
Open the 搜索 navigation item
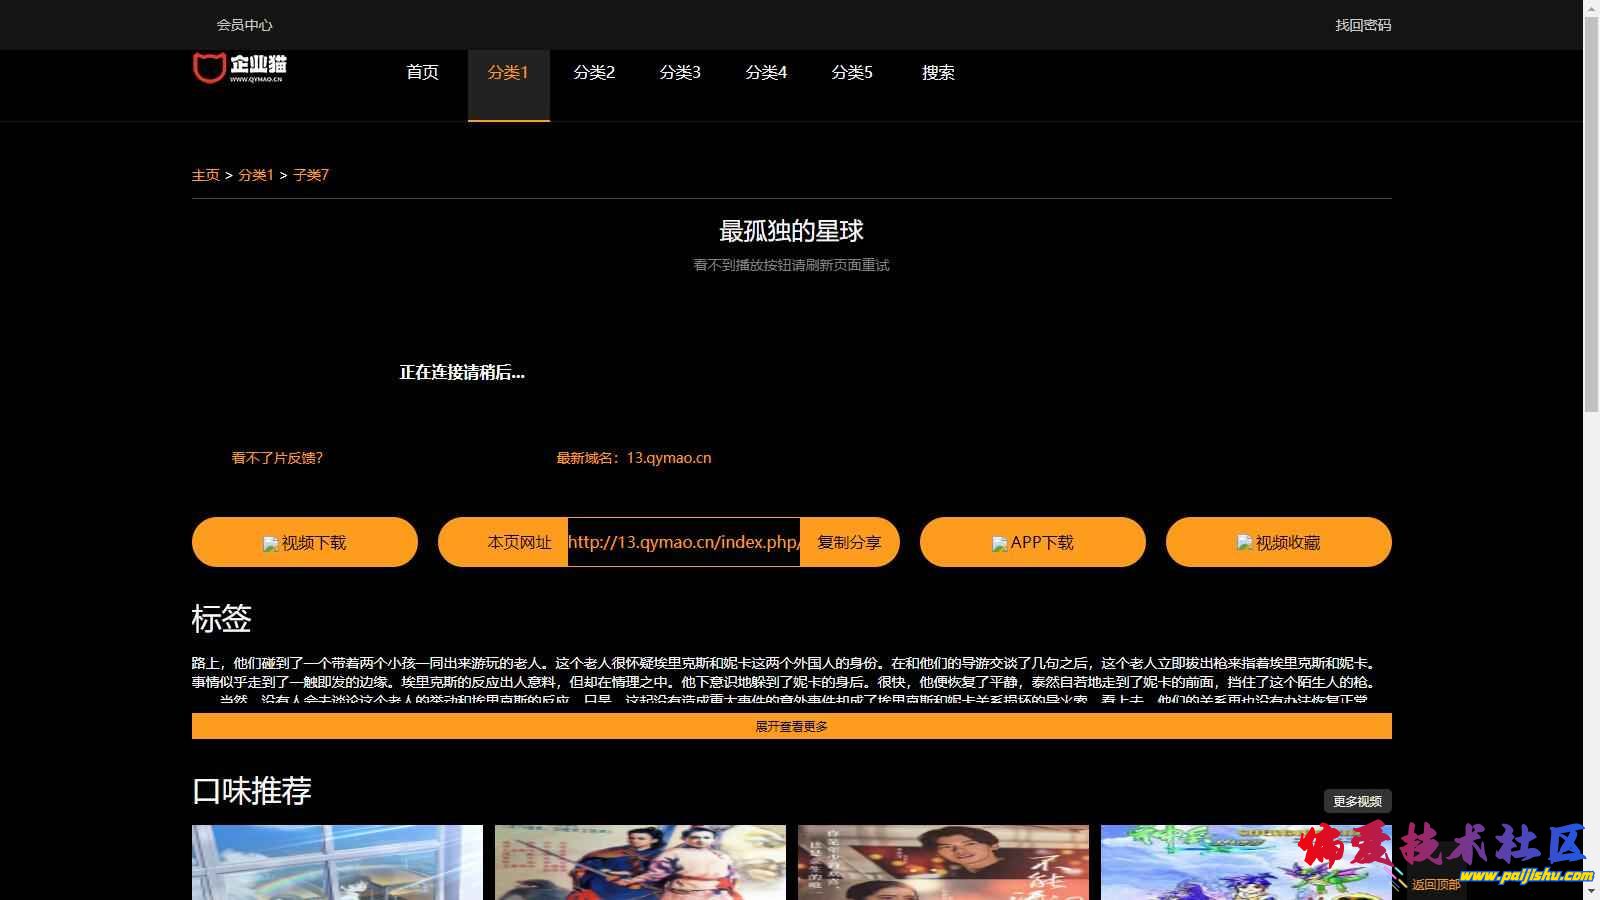pos(938,72)
